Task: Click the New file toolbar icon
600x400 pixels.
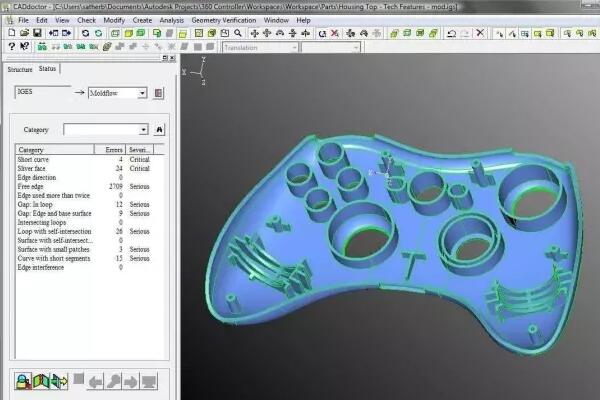Action: tap(9, 33)
